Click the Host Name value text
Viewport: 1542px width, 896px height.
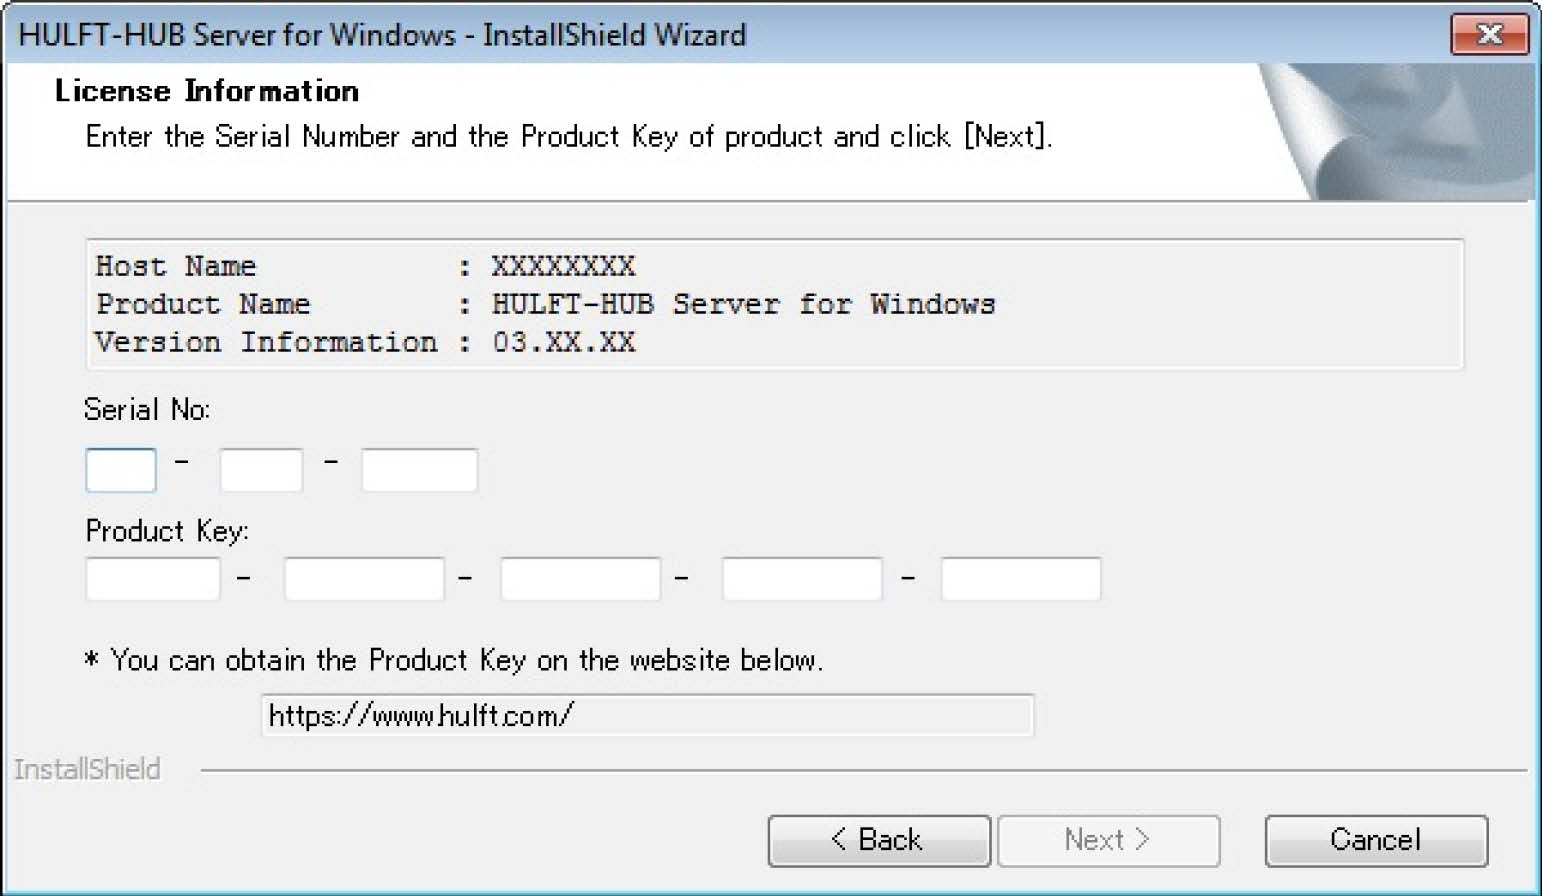[x=563, y=266]
